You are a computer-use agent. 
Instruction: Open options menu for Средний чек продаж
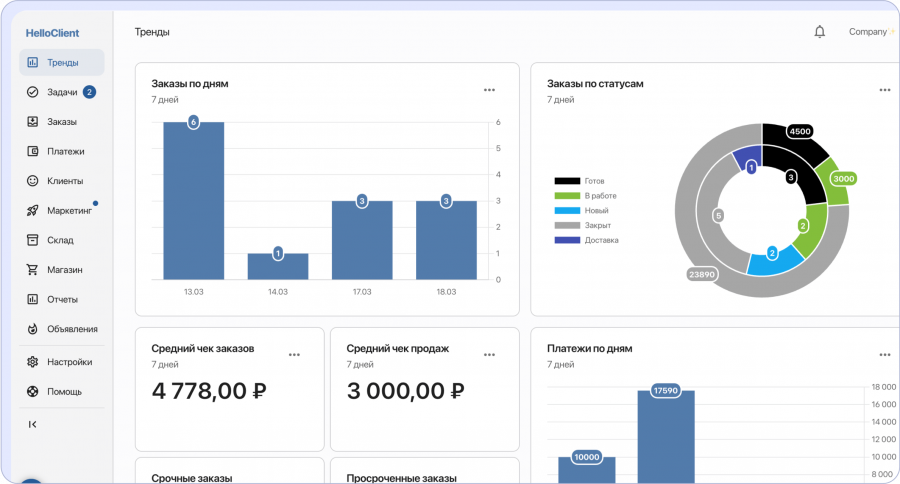(489, 355)
